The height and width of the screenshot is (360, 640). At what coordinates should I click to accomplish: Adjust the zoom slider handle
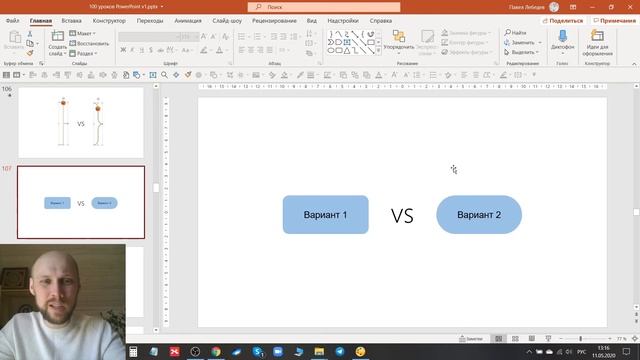coord(580,339)
